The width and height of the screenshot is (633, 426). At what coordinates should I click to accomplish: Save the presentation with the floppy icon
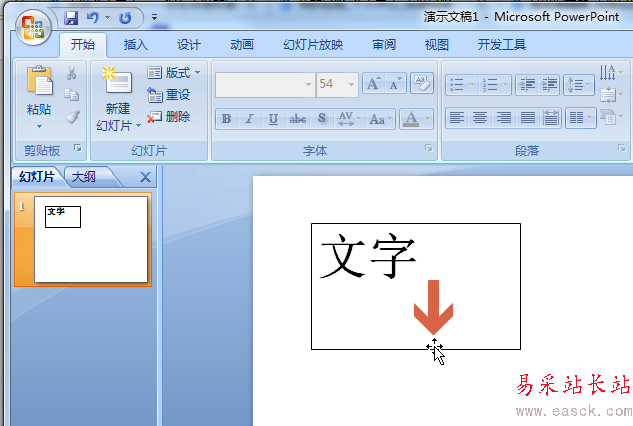click(x=71, y=18)
